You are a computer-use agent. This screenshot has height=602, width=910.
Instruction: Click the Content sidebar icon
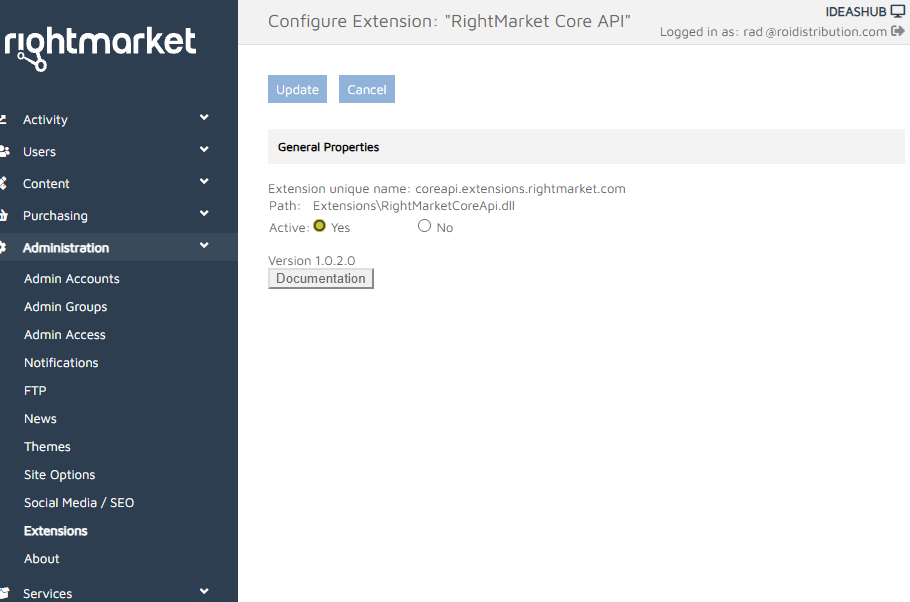pyautogui.click(x=8, y=183)
